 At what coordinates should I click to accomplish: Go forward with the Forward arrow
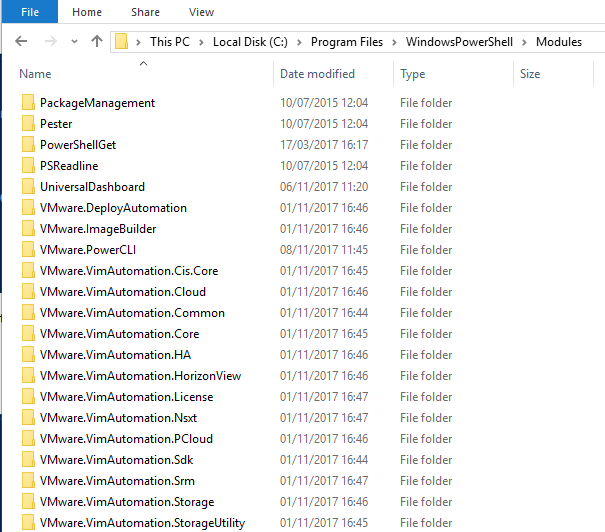(x=51, y=41)
